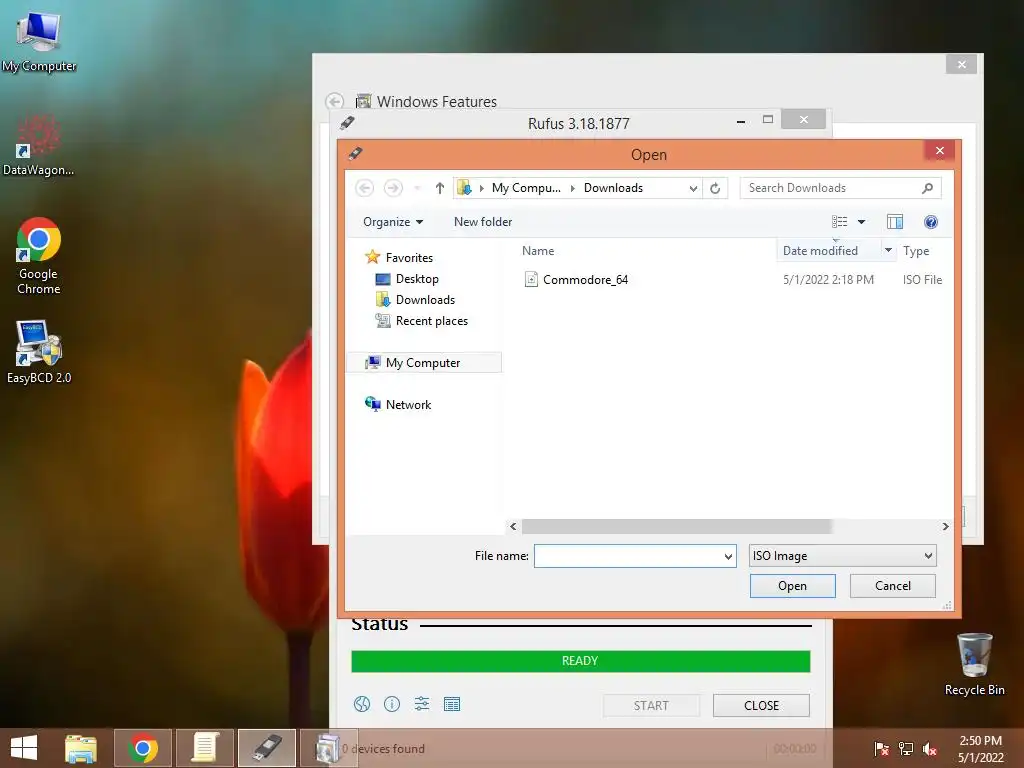Open Rufus About info icon
The width and height of the screenshot is (1024, 768).
(x=392, y=704)
